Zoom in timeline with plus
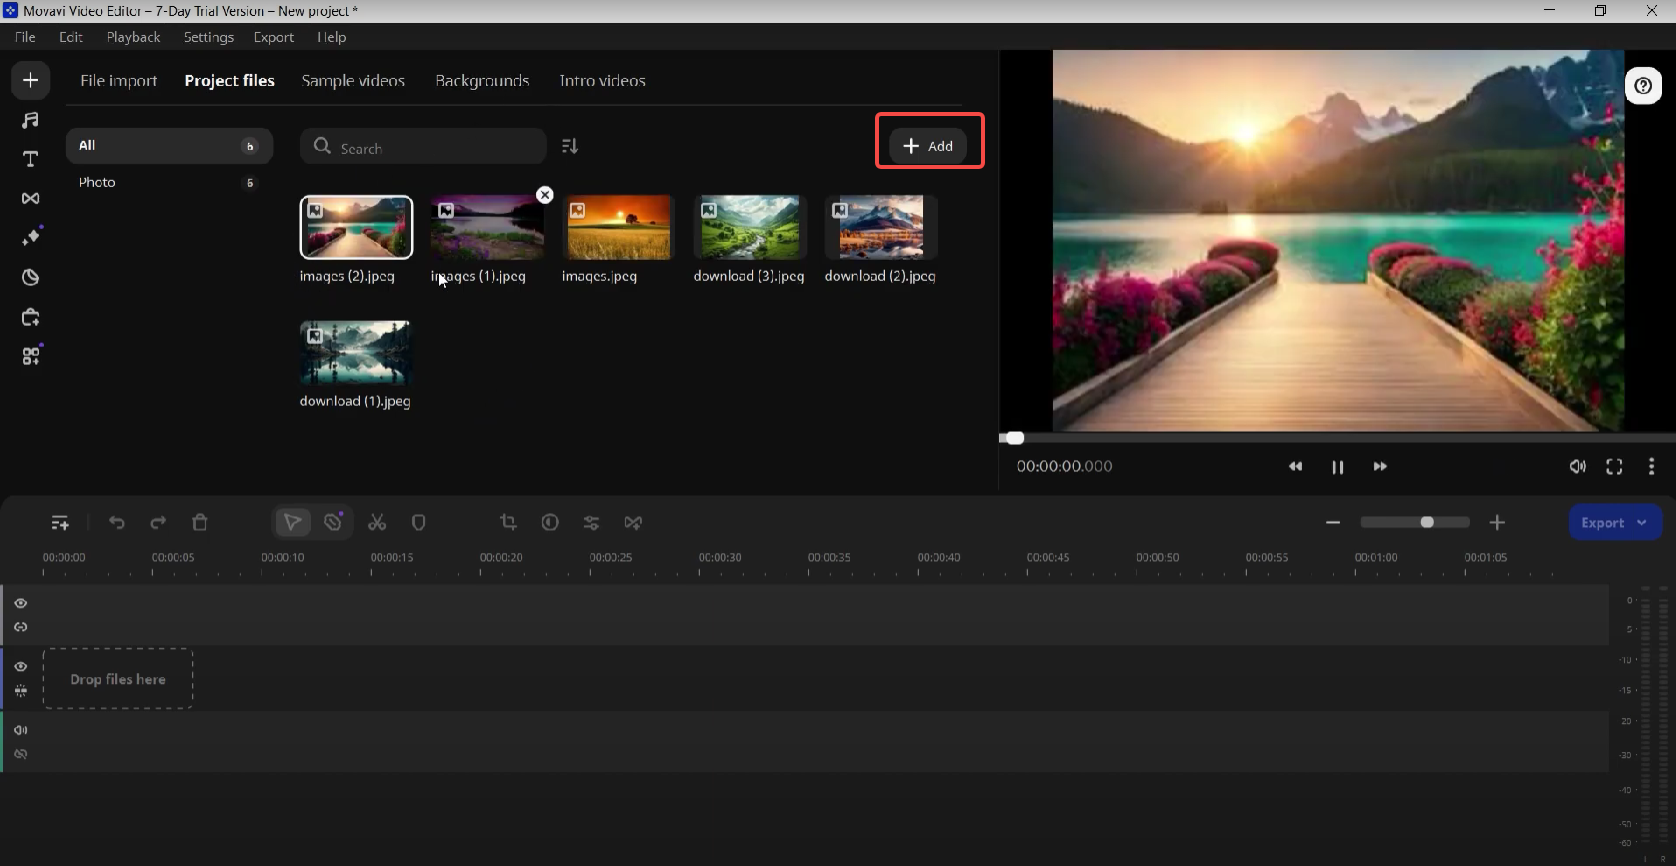Screen dimensions: 1676x866 point(1497,522)
